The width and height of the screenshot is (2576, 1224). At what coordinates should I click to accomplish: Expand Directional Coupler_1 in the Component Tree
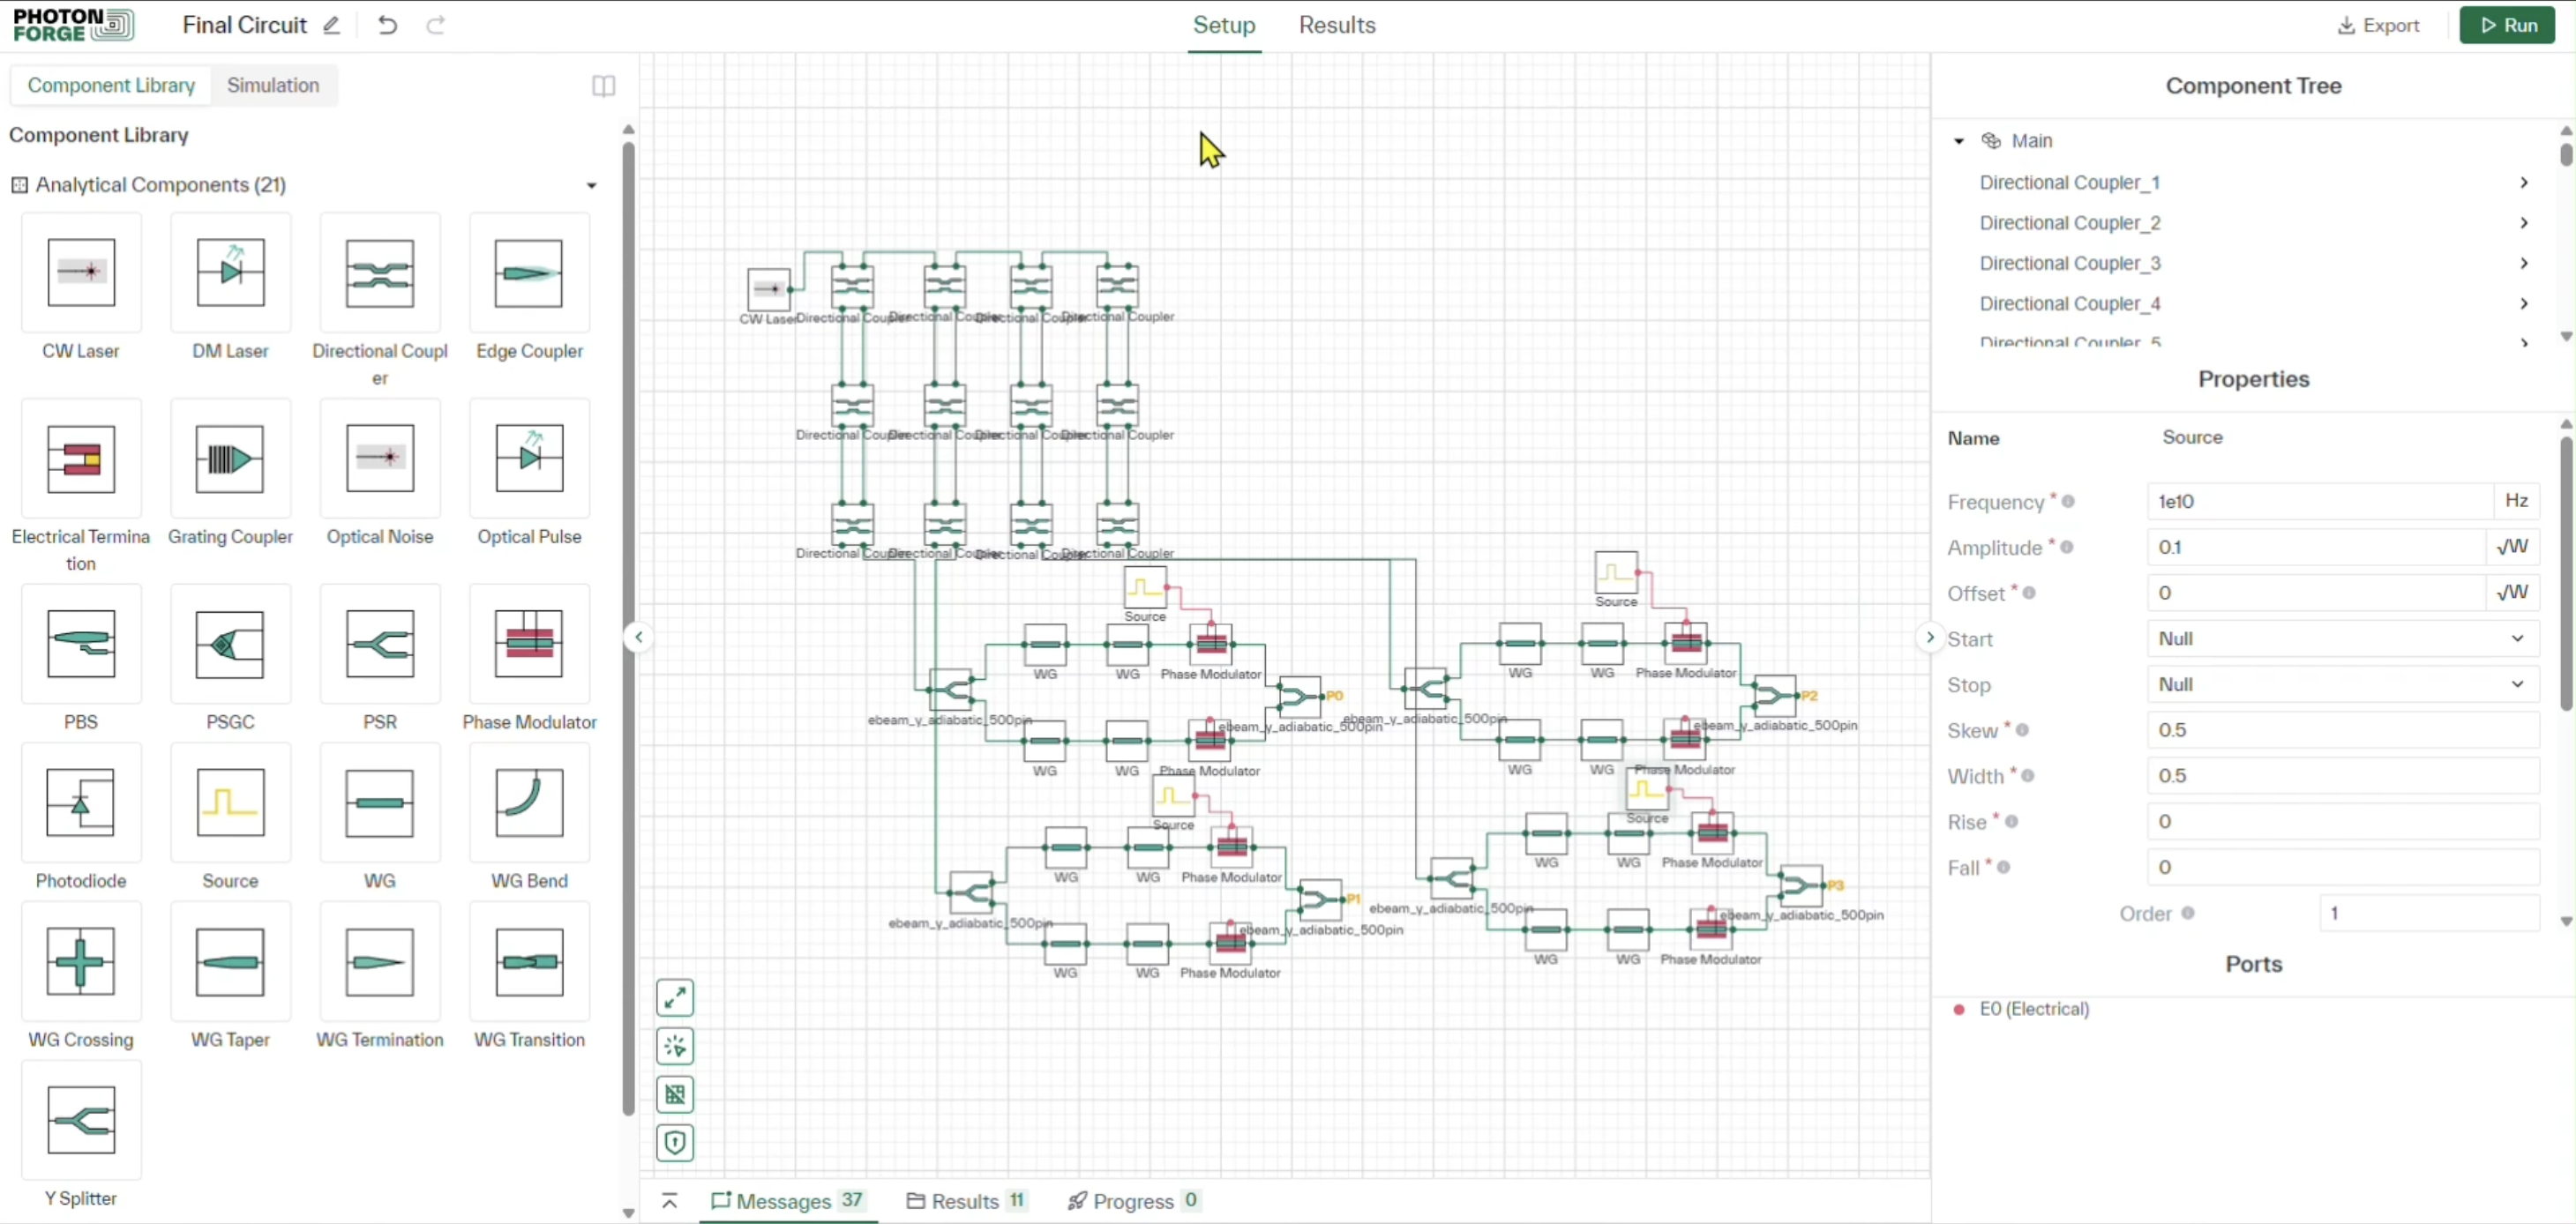[2524, 182]
